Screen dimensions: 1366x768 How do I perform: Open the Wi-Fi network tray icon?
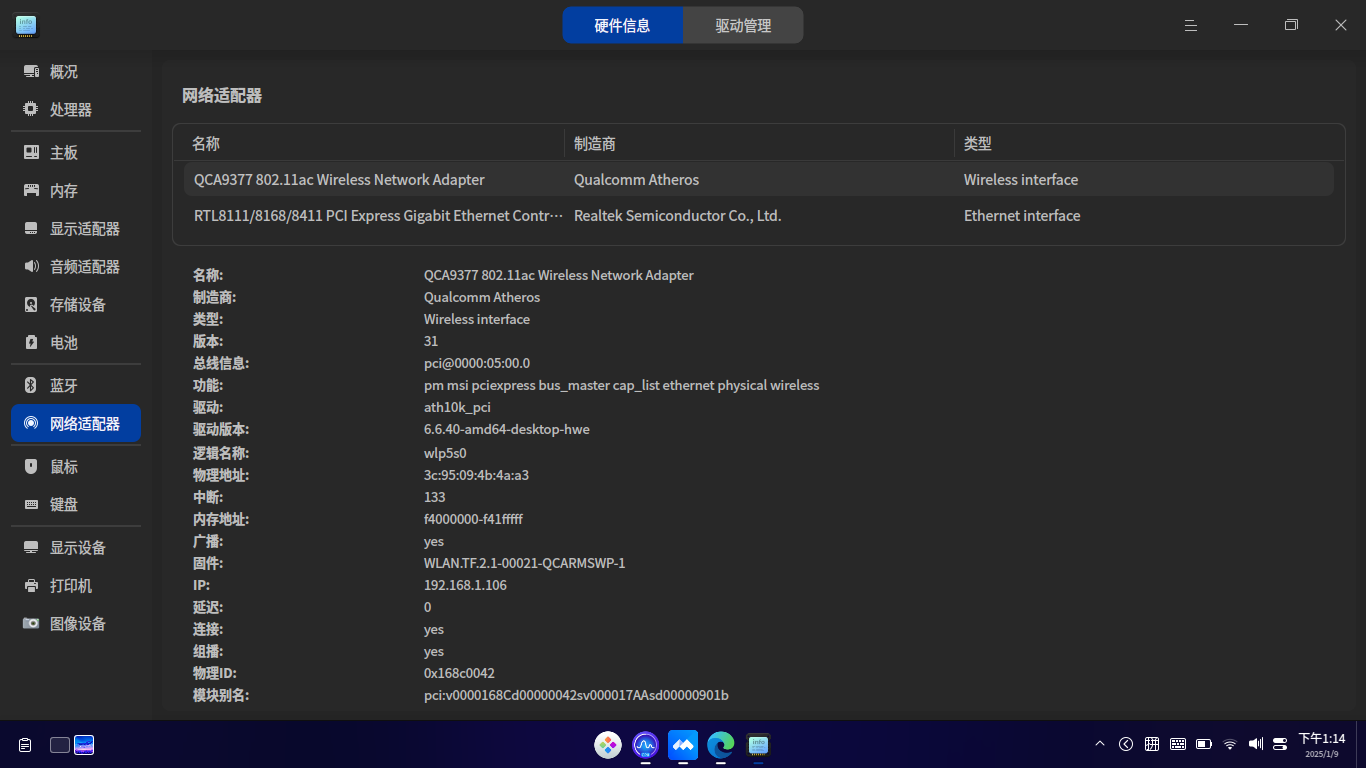[x=1230, y=744]
